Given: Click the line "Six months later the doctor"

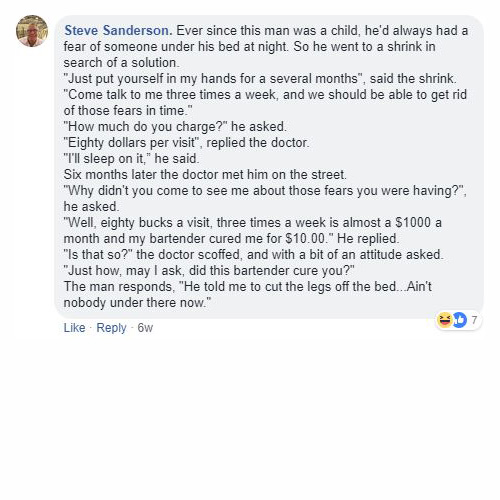Looking at the screenshot, I should pyautogui.click(x=205, y=174).
